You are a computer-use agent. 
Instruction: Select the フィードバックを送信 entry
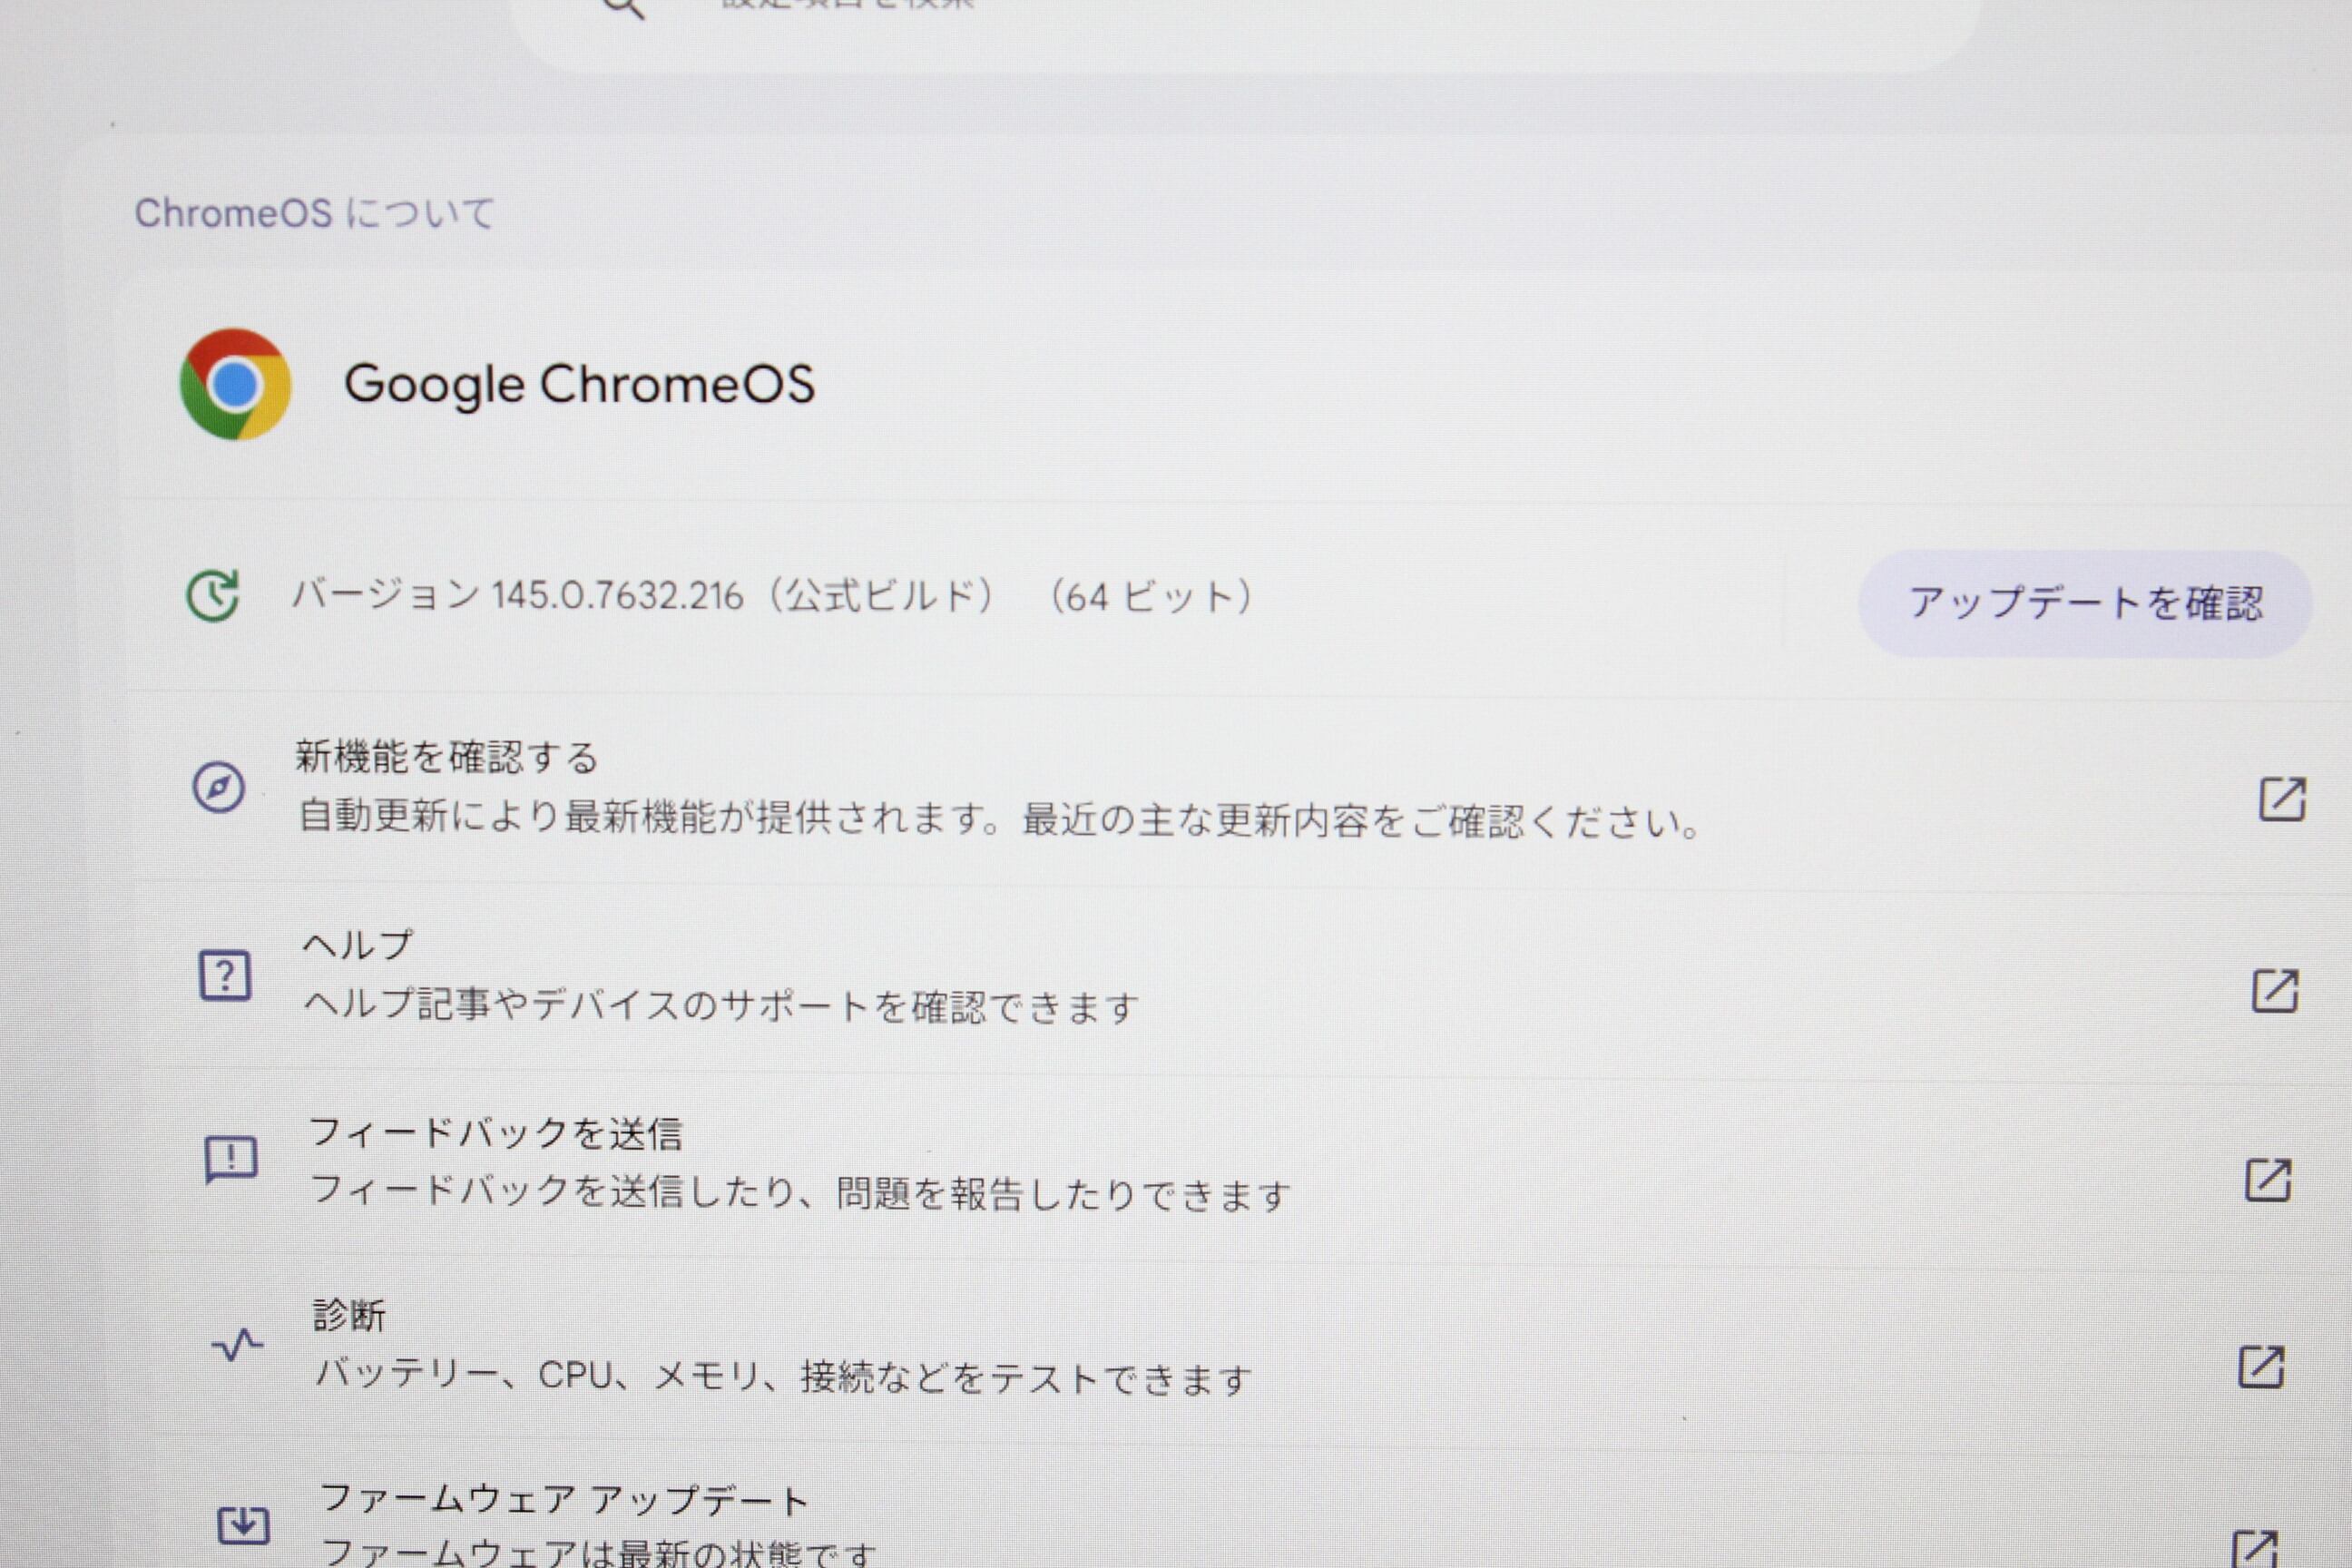(496, 1133)
